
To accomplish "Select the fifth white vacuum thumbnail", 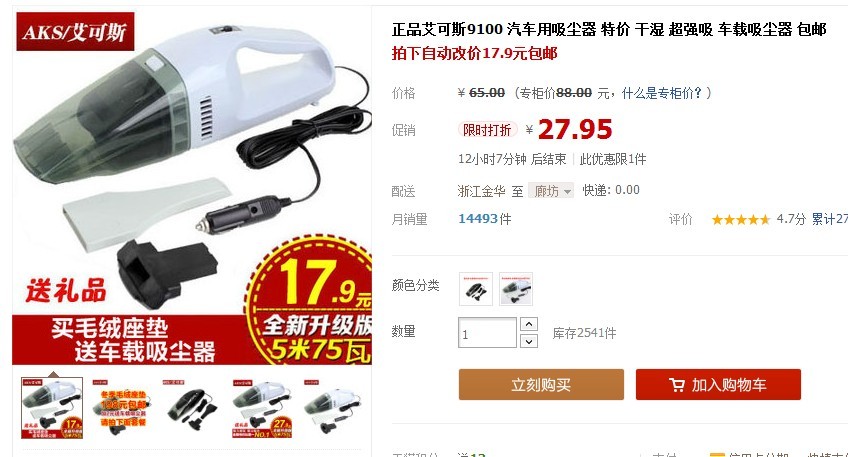I will coord(333,408).
